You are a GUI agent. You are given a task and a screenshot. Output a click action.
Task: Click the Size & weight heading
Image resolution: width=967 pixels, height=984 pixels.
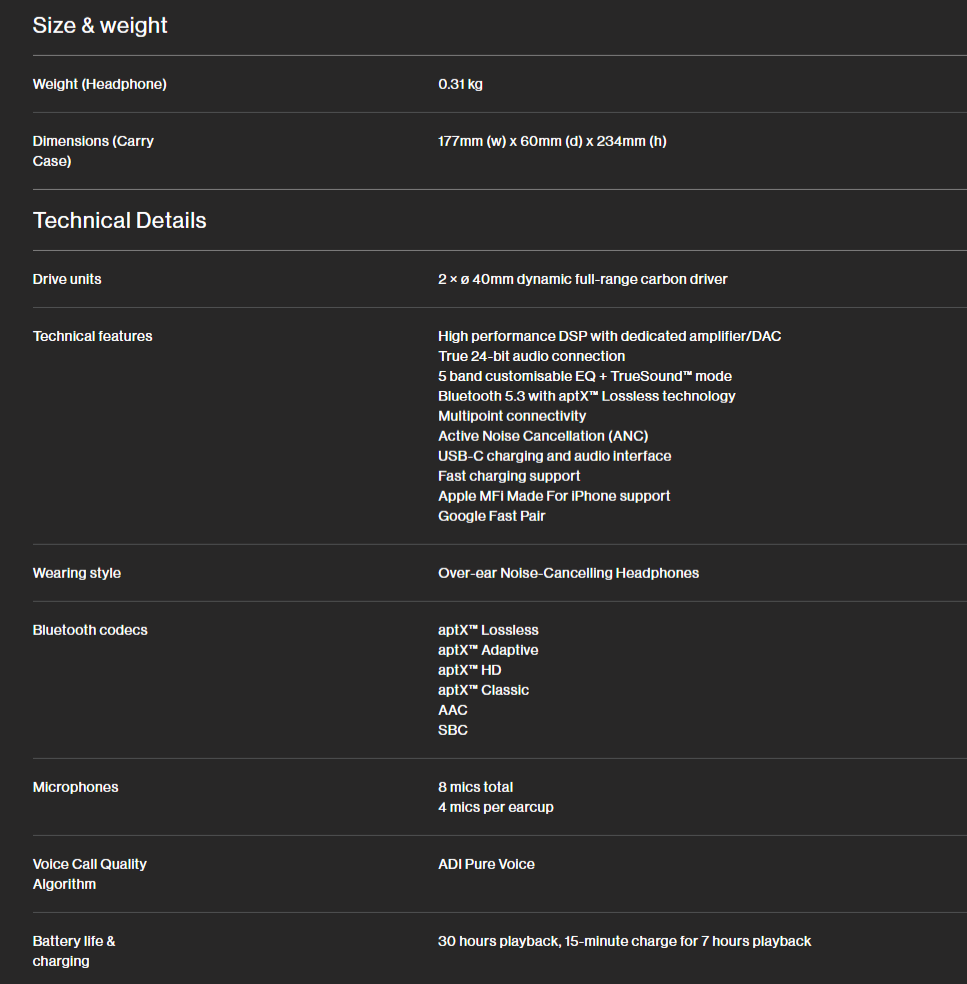tap(100, 26)
